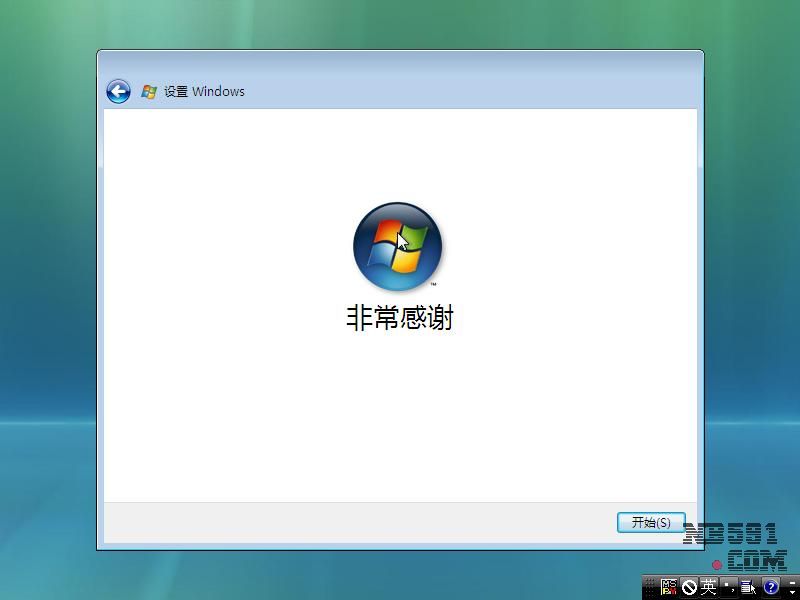Click the NB591 watermark text
Viewport: 800px width, 600px height.
[730, 535]
